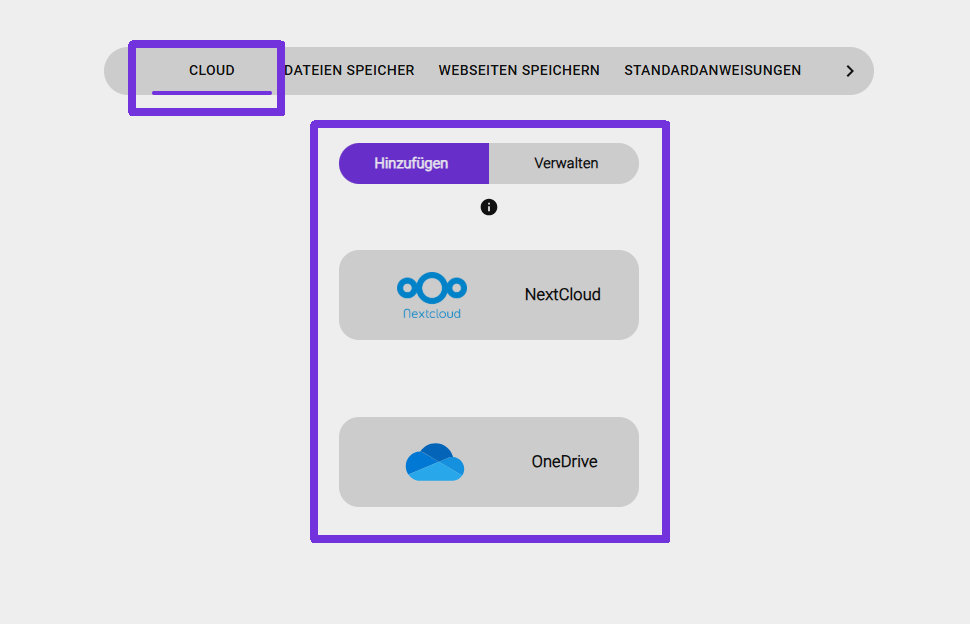Select the Hinzufügen toggle option

[413, 163]
